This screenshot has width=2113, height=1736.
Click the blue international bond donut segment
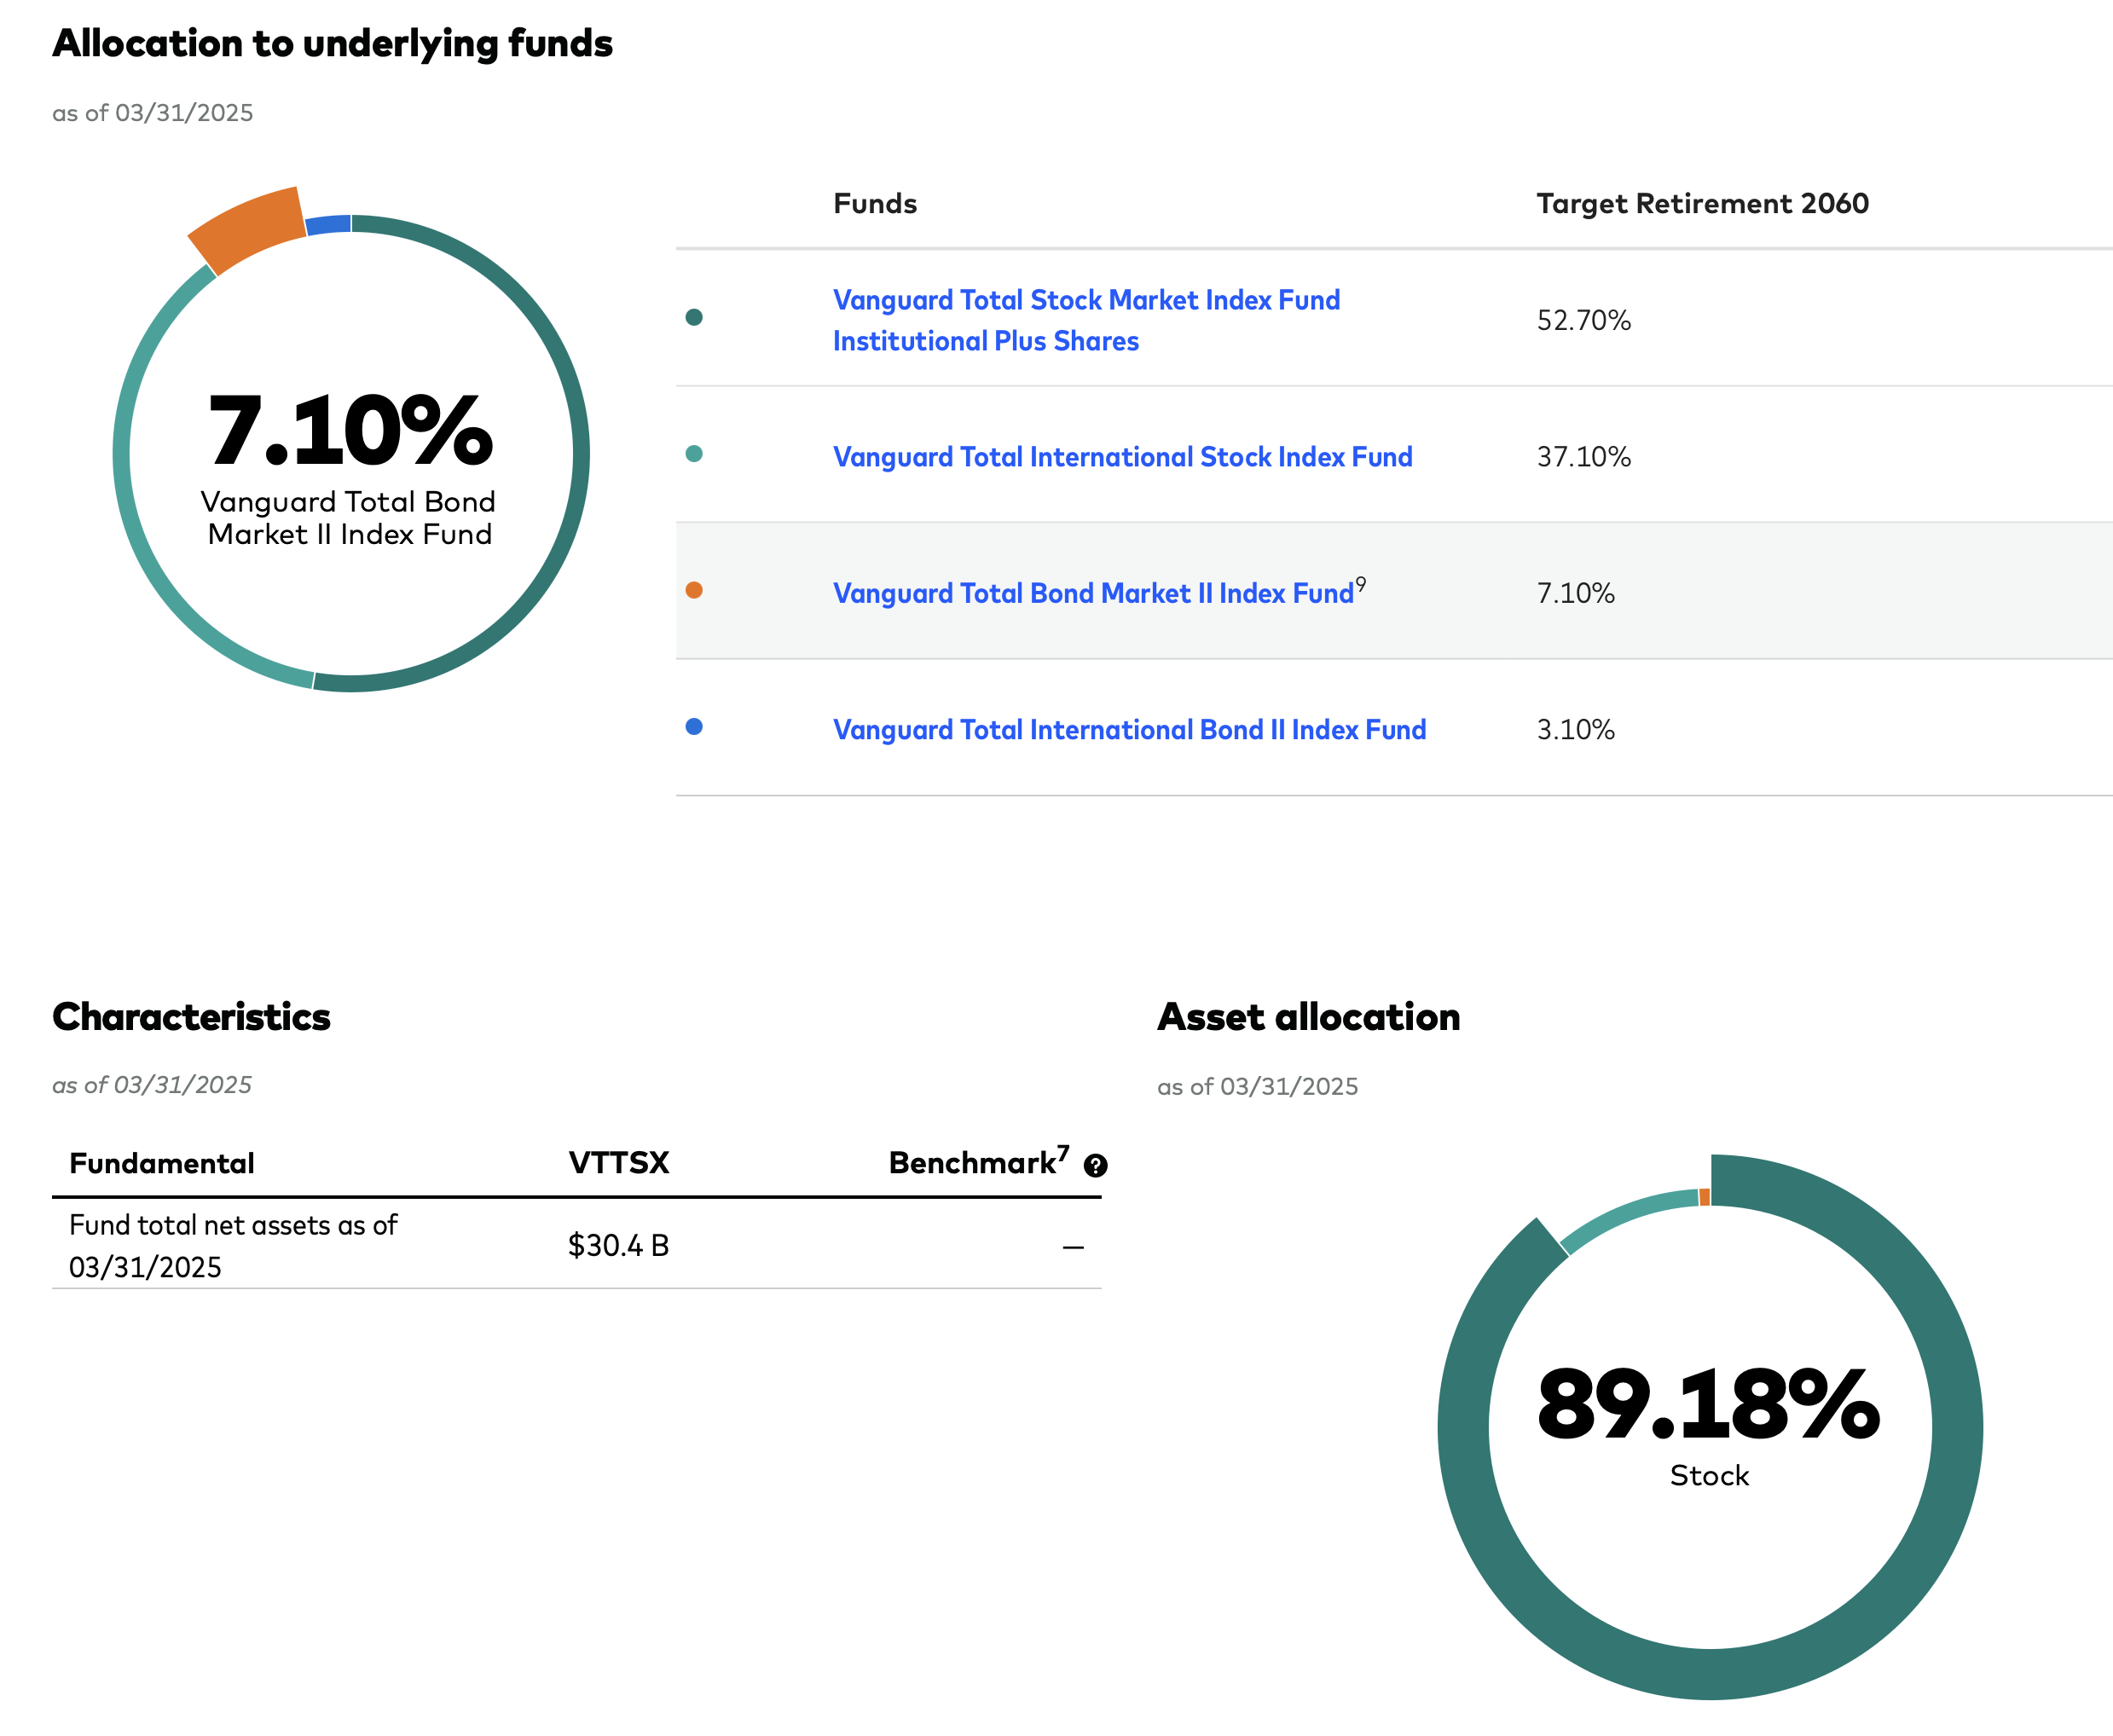tap(328, 224)
